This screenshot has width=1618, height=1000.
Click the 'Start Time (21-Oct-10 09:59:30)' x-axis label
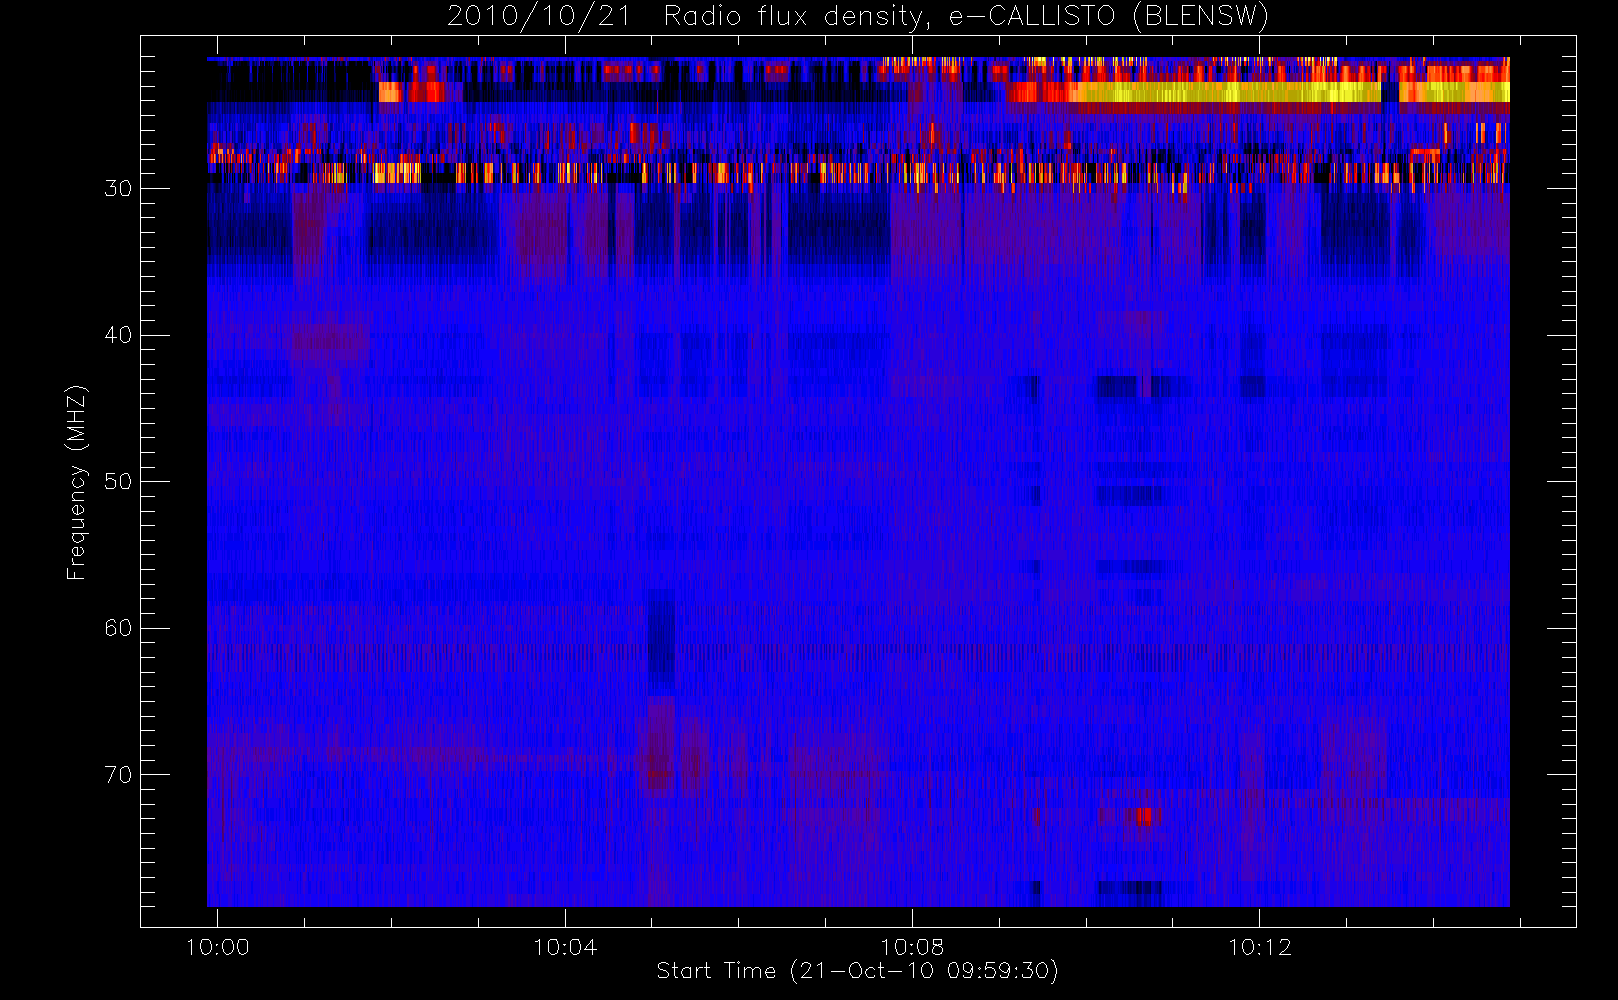pos(857,971)
